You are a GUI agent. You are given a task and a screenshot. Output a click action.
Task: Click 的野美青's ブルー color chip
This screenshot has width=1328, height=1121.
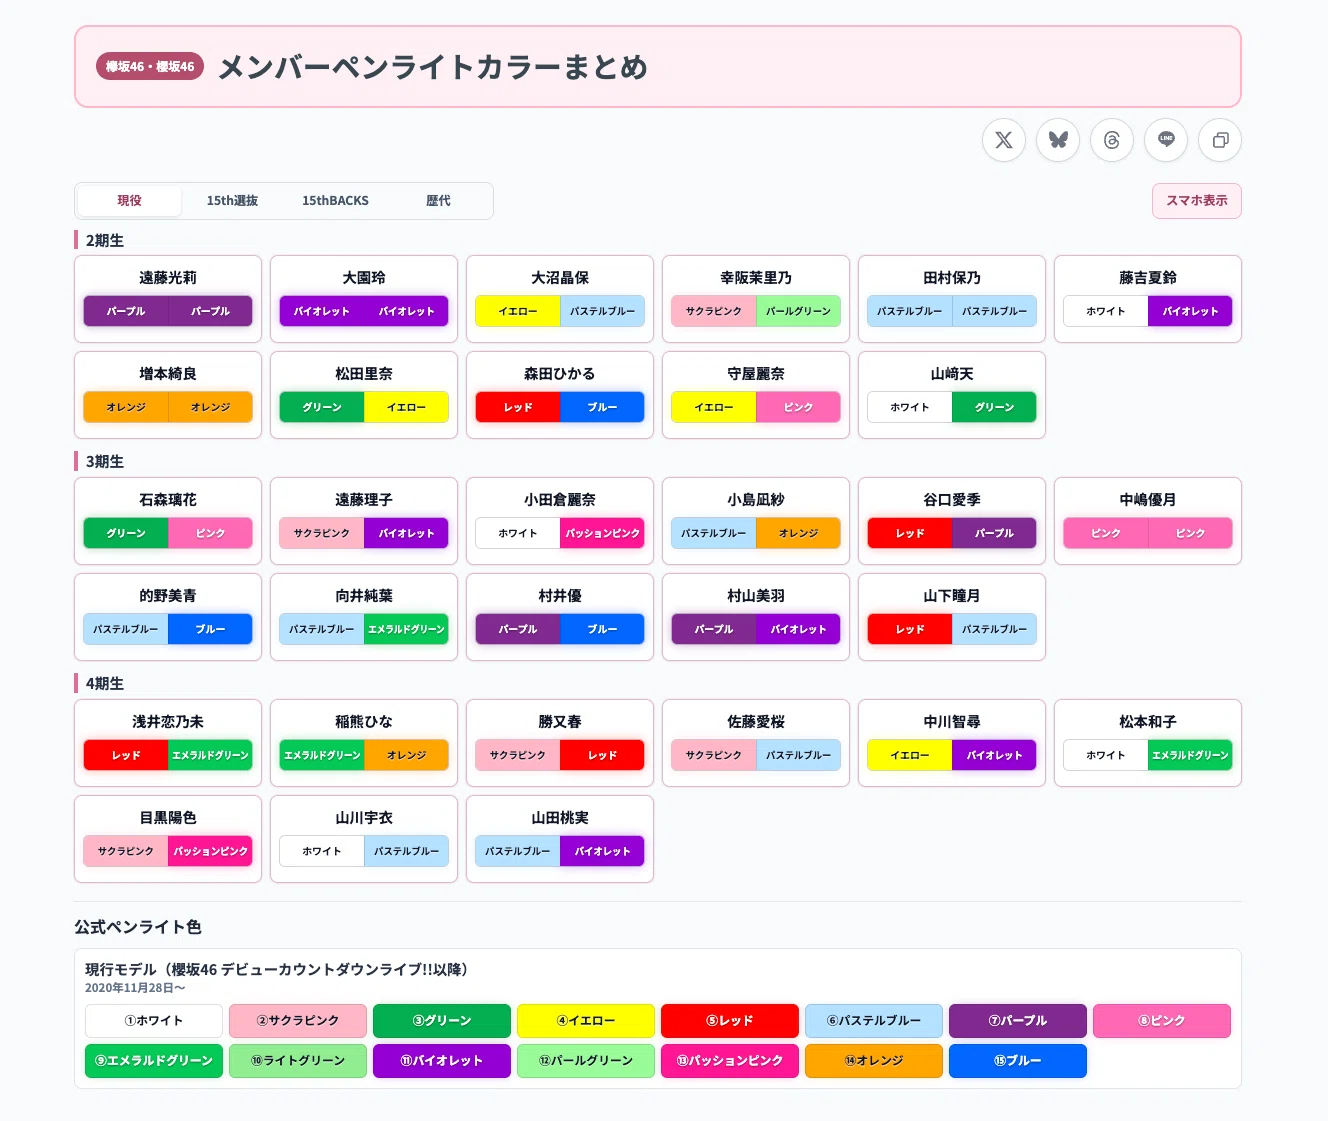[x=210, y=629]
